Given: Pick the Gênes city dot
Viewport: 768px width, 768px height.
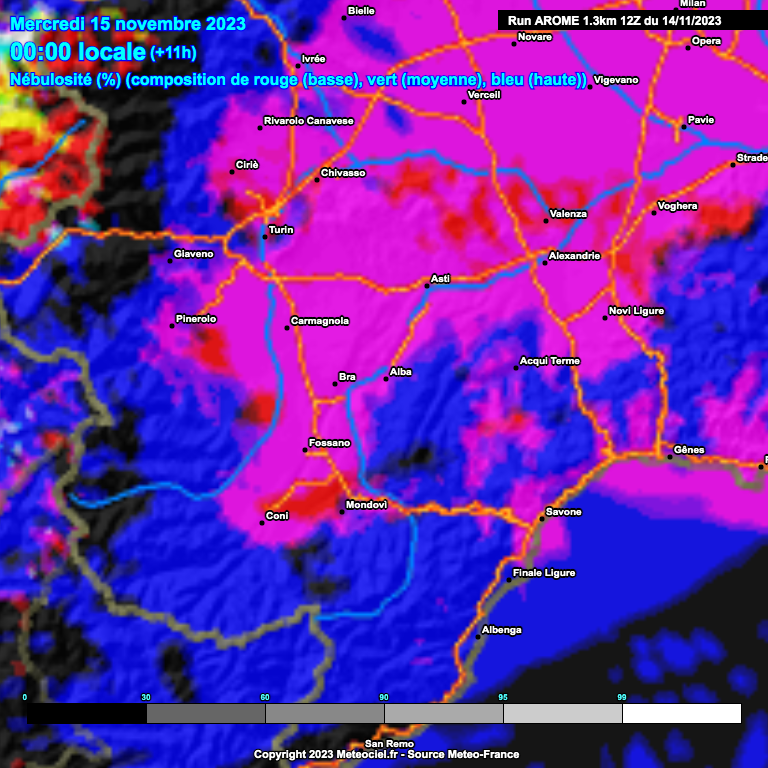Looking at the screenshot, I should coord(670,457).
